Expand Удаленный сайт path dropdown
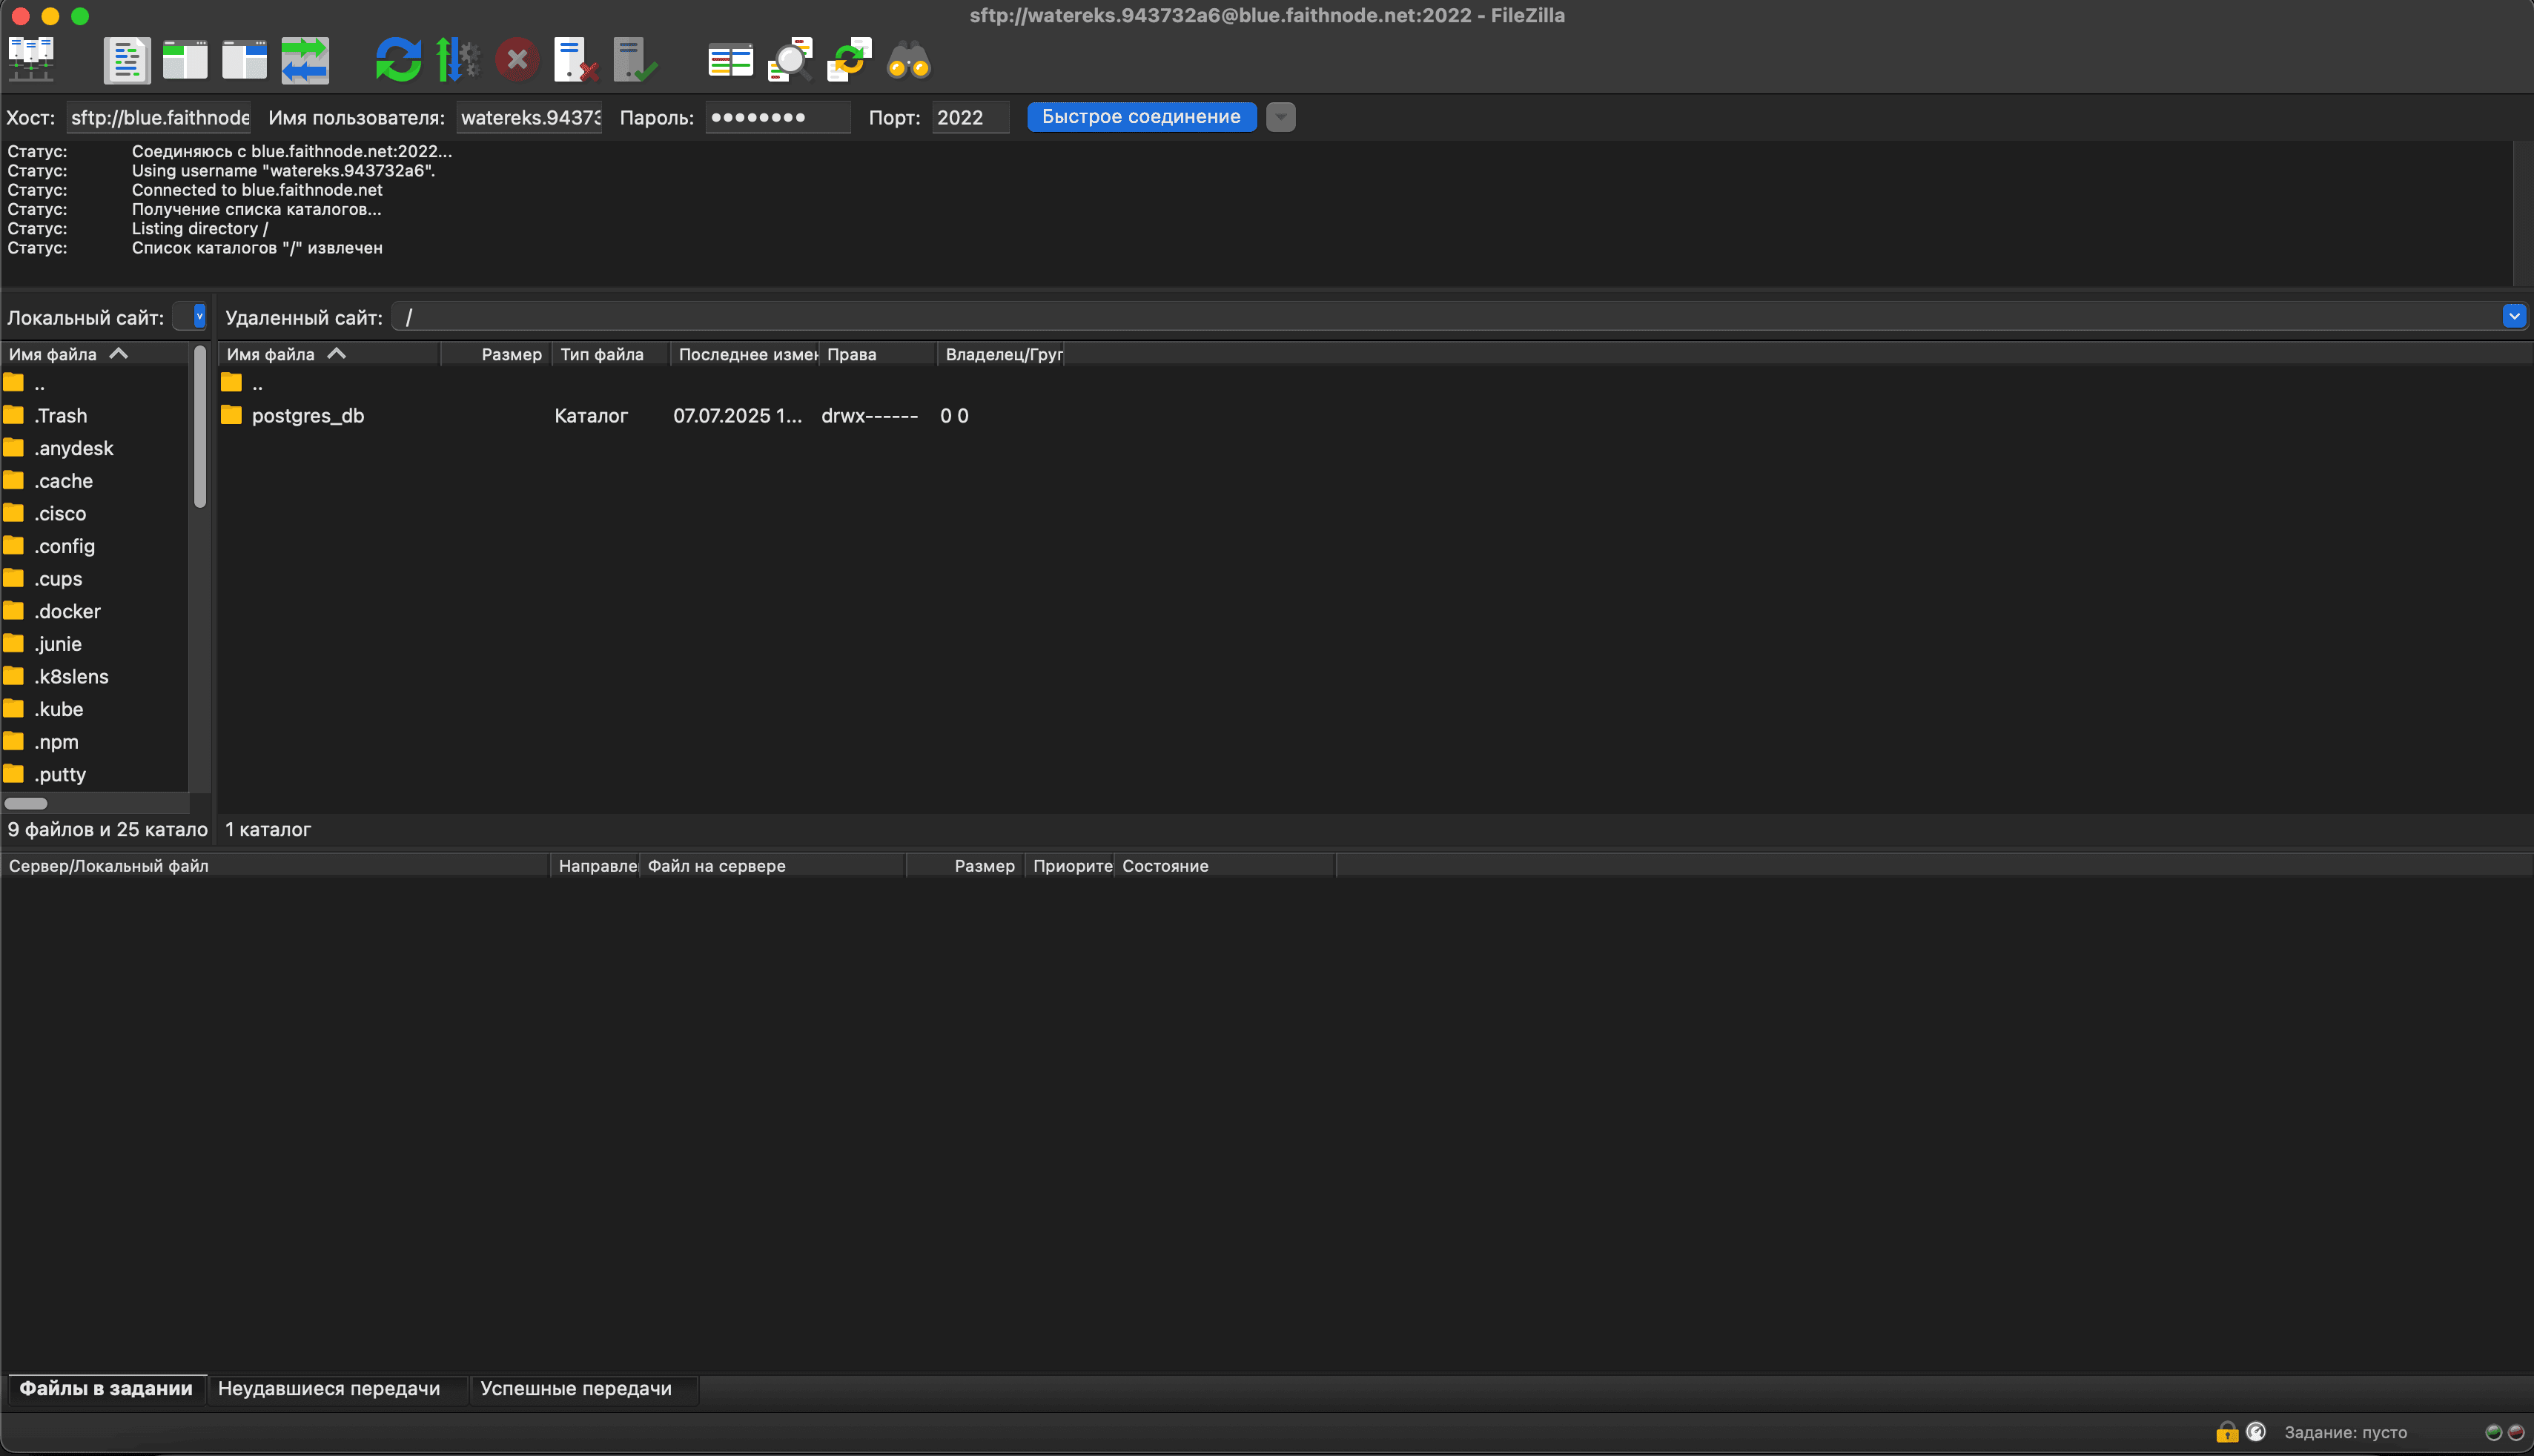The height and width of the screenshot is (1456, 2534). pyautogui.click(x=2513, y=317)
